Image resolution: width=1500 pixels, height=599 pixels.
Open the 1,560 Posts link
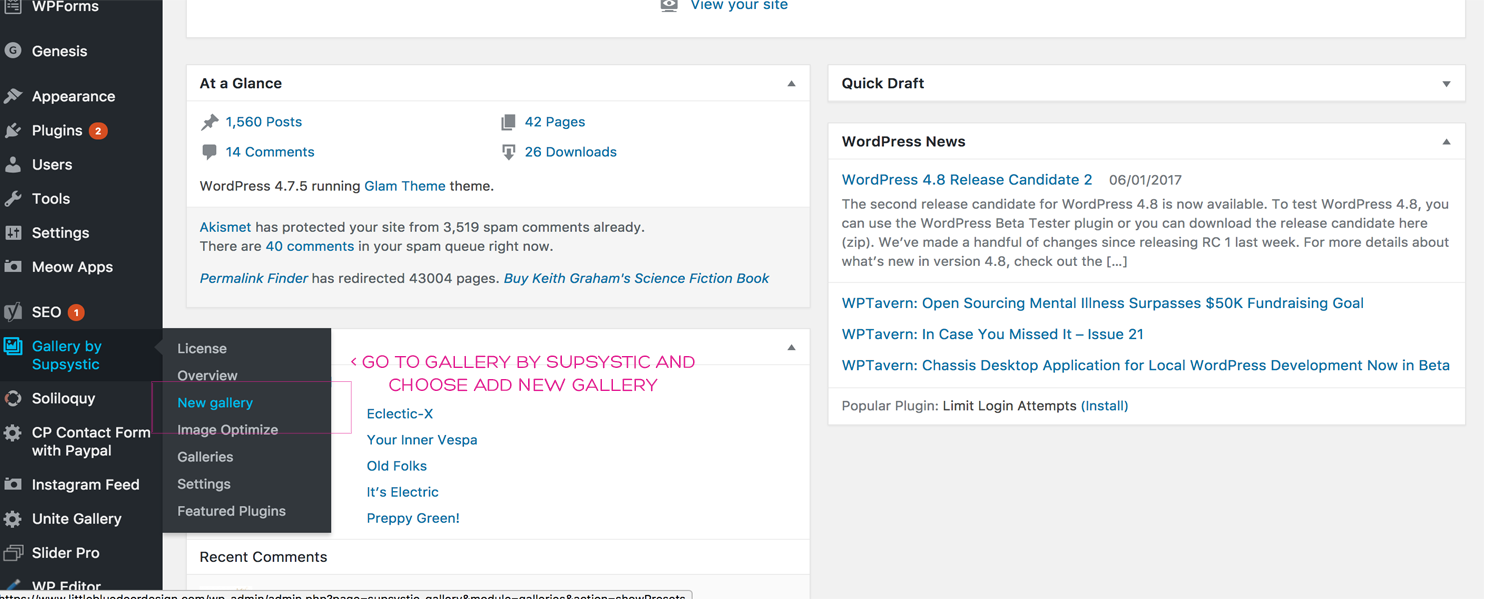[x=264, y=122]
